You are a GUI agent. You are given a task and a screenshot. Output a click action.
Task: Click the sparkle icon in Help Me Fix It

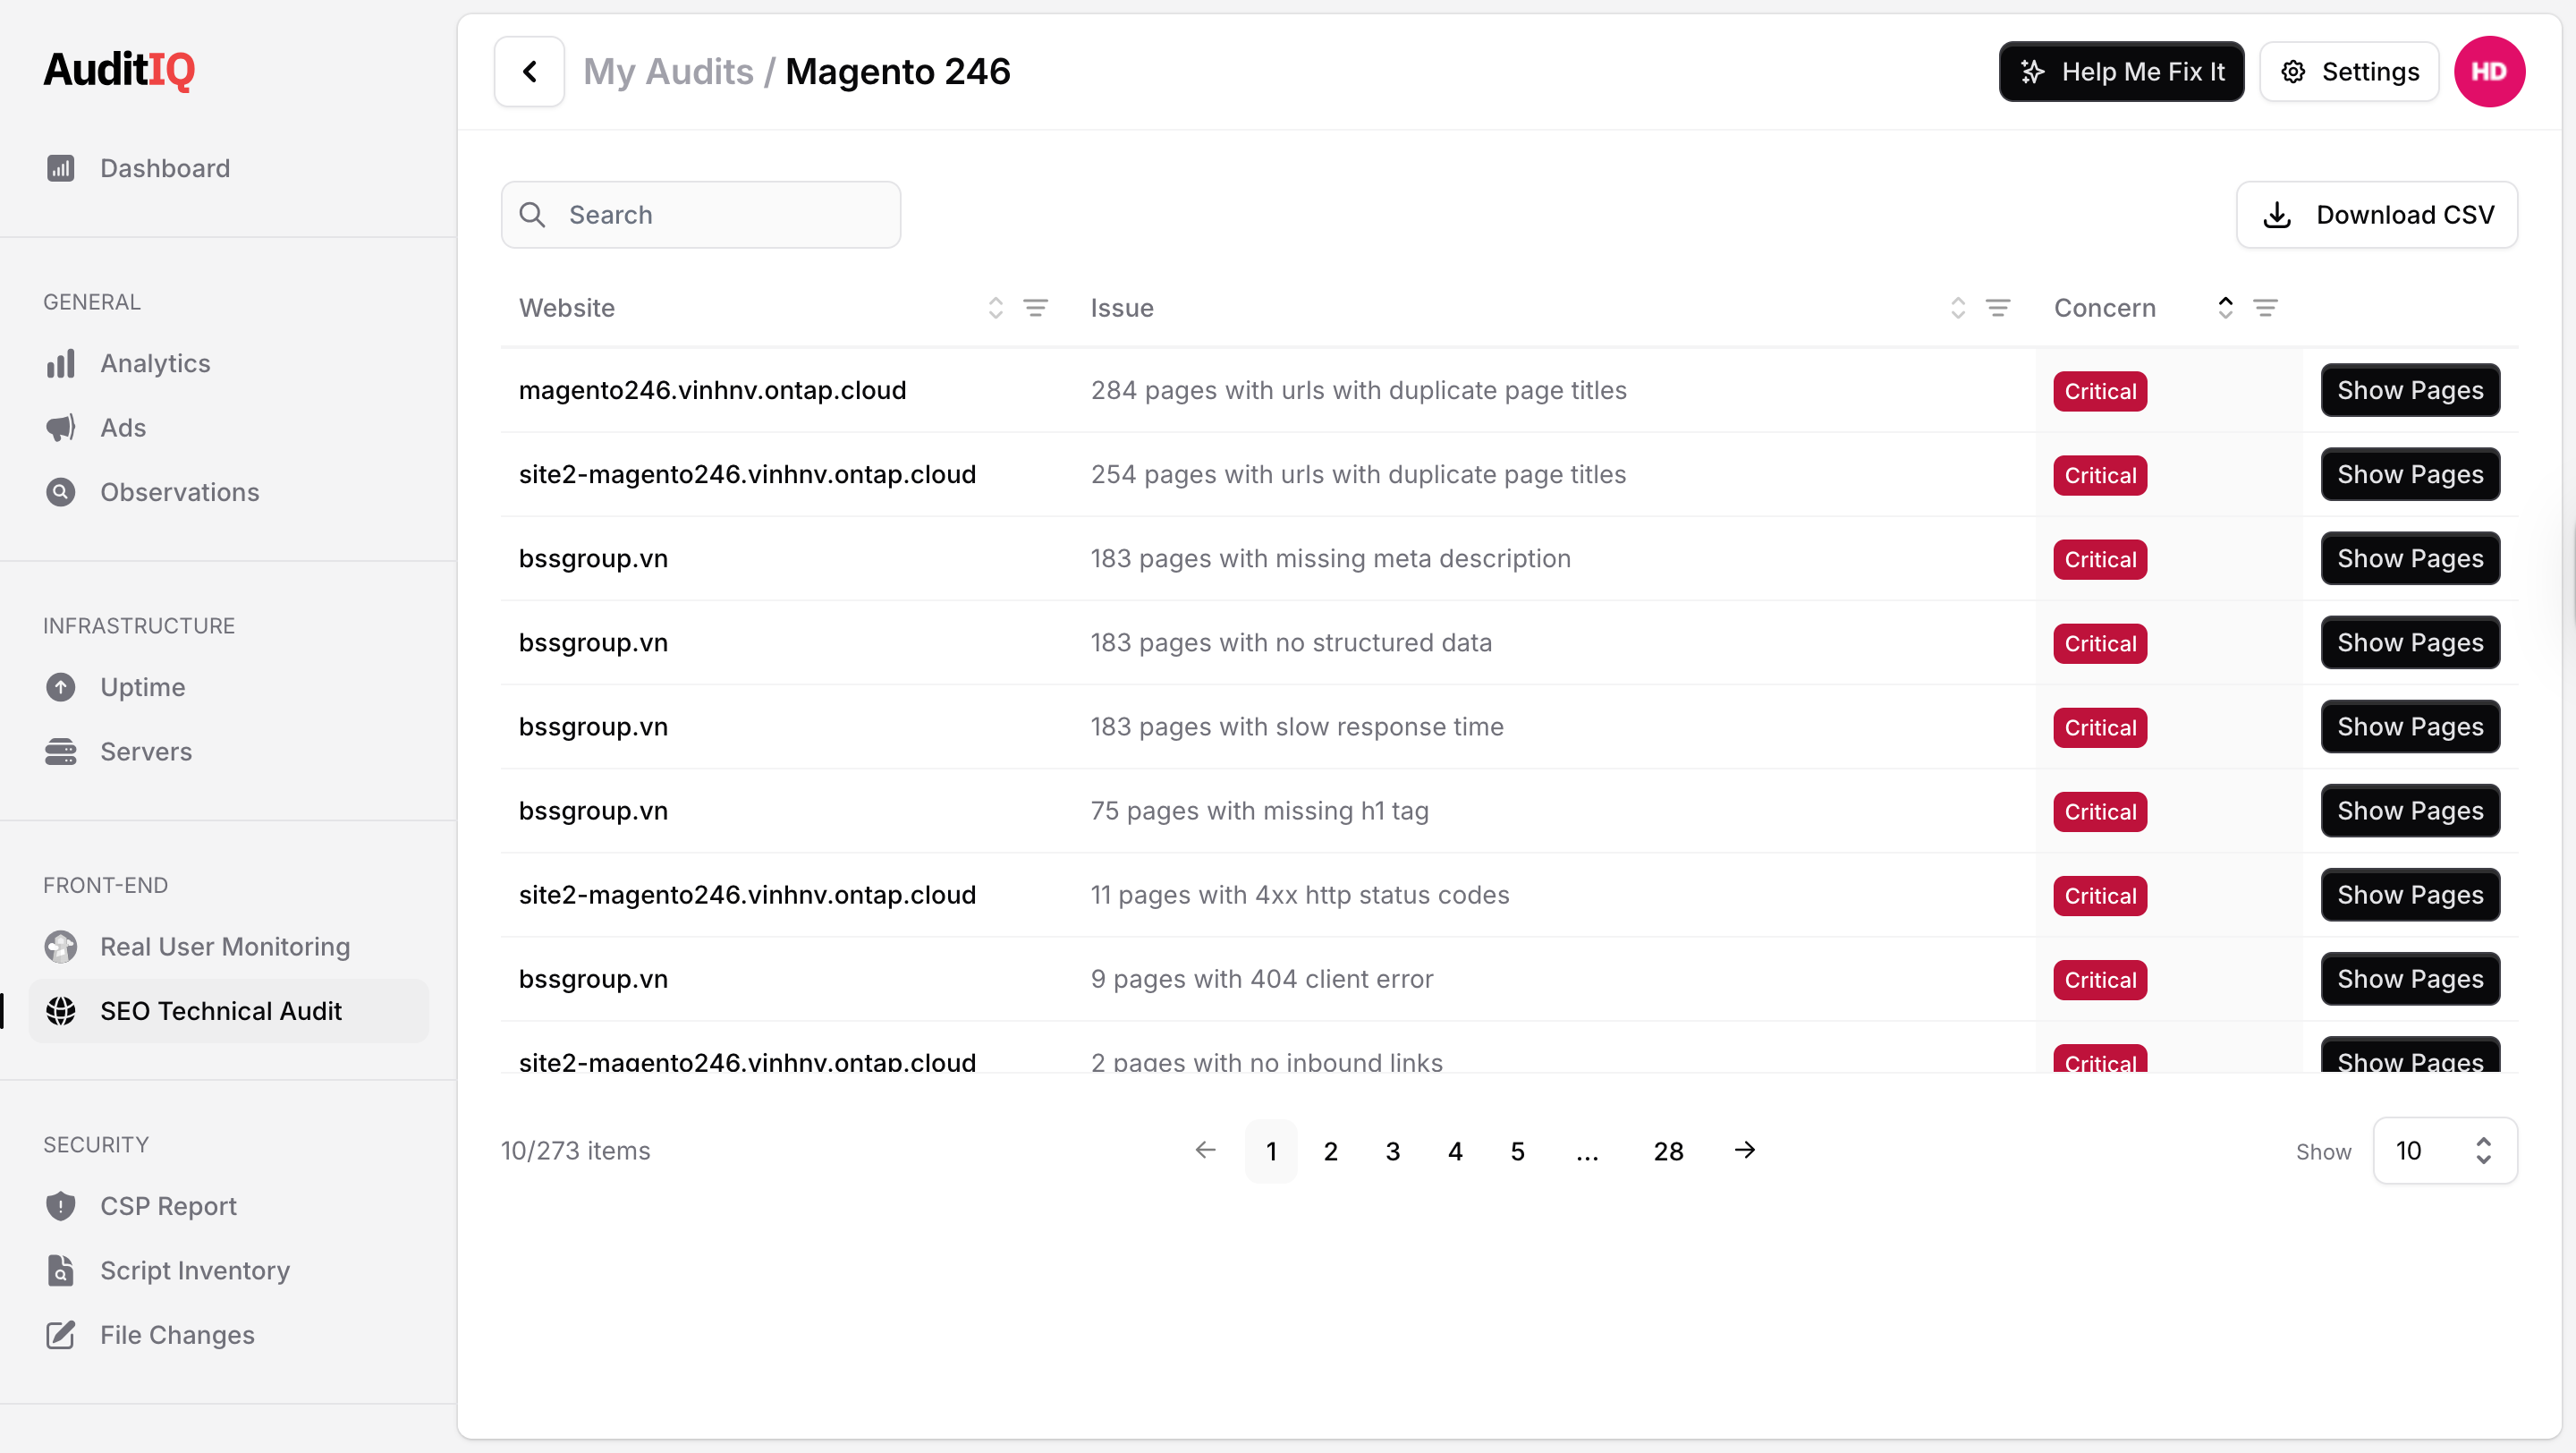(x=2032, y=72)
